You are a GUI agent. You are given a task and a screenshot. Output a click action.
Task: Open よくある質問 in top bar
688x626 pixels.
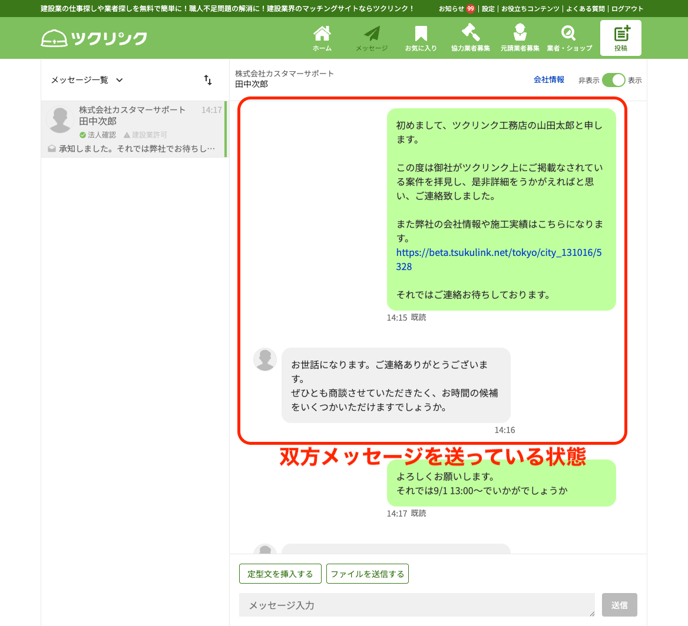pyautogui.click(x=585, y=8)
